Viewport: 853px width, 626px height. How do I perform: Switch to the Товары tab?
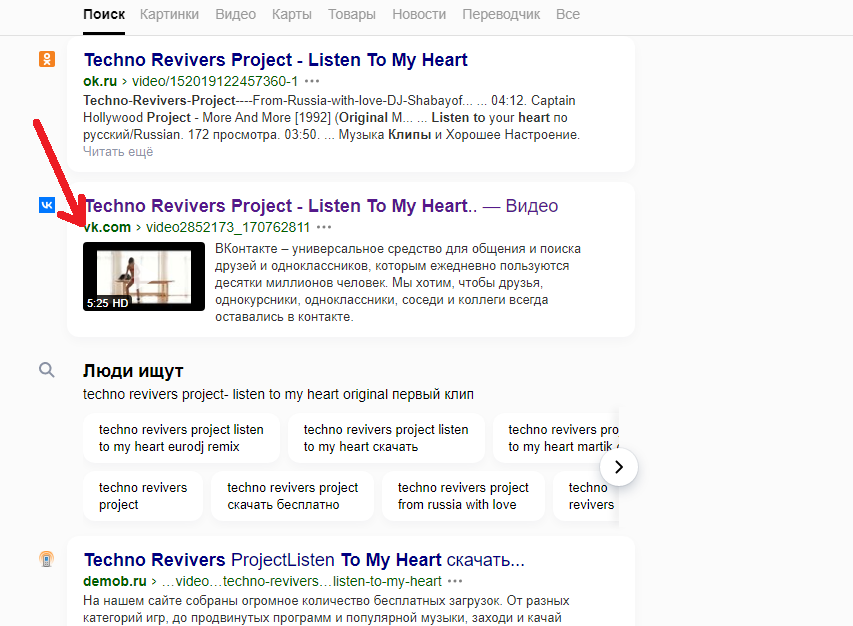tap(351, 14)
